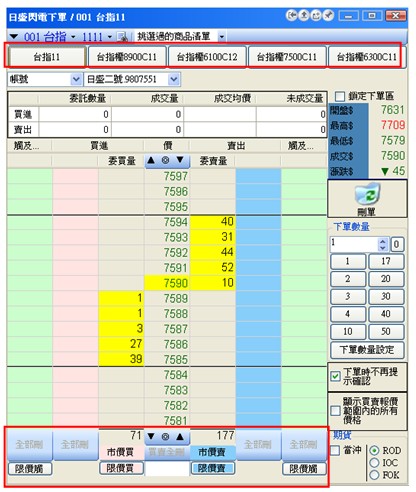Screen dimensions: 416x492
Task: Click the 開盤$ value 7631
Action: click(393, 110)
